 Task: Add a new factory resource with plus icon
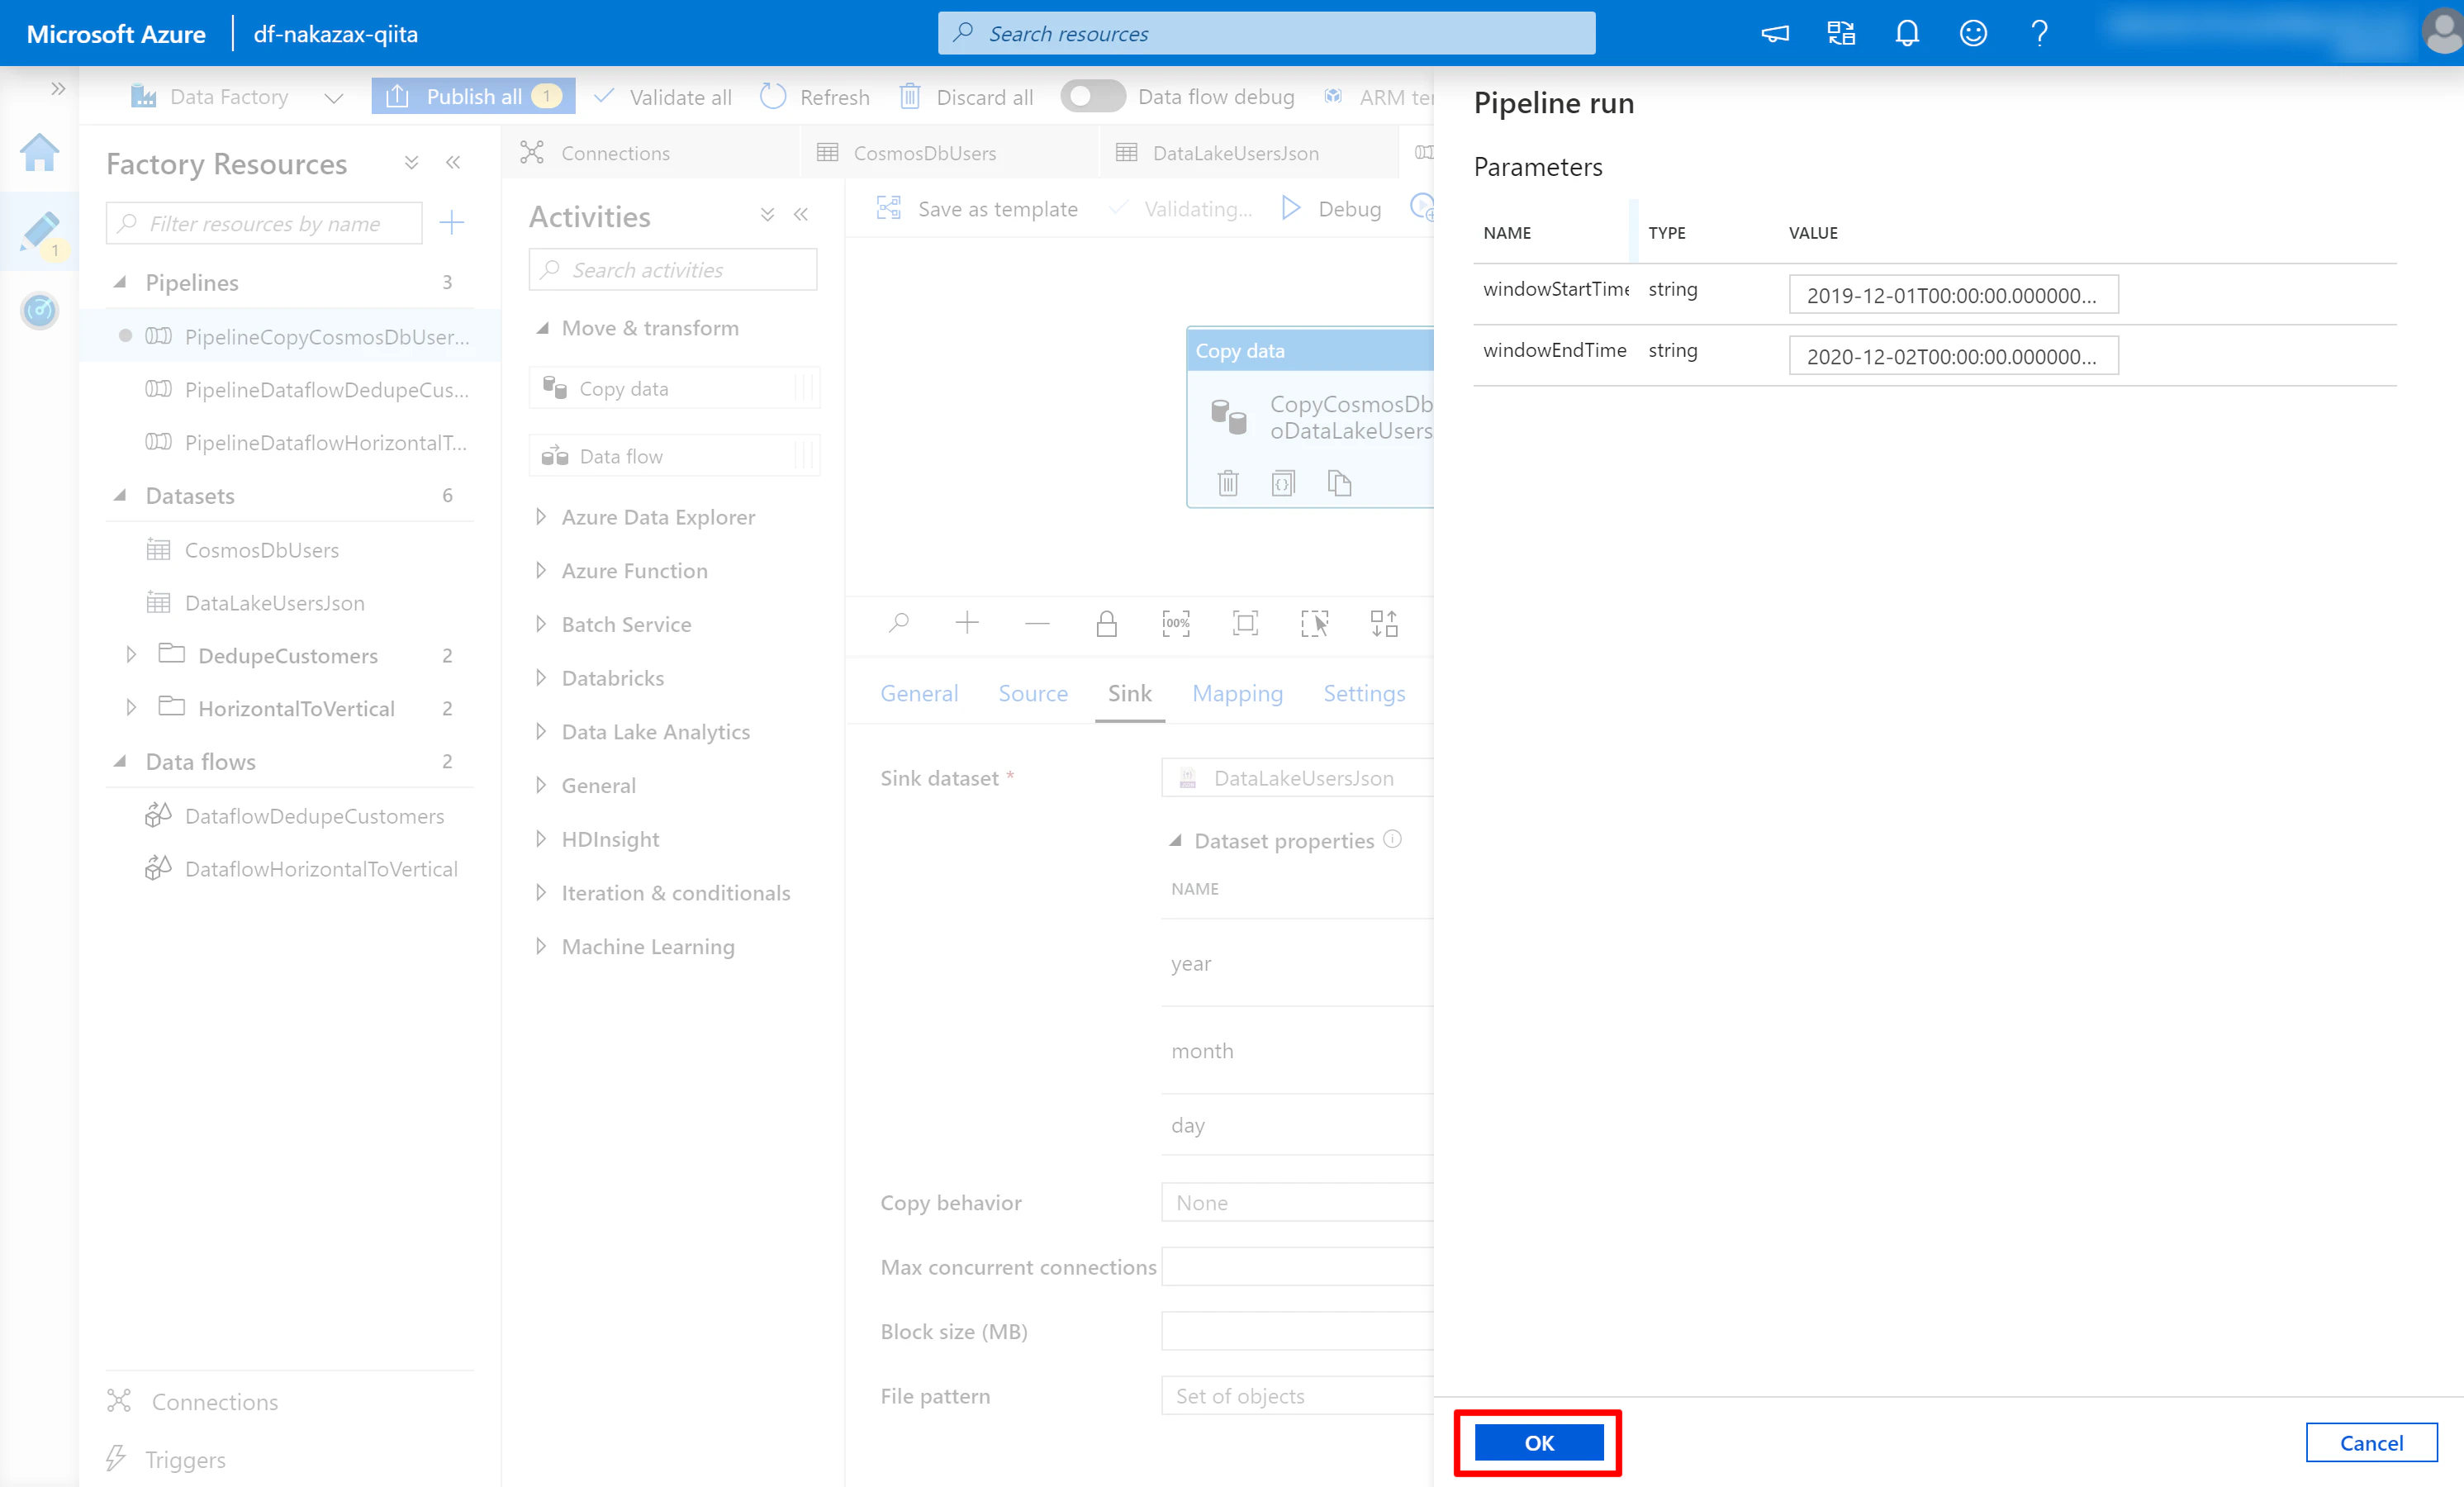(x=452, y=222)
